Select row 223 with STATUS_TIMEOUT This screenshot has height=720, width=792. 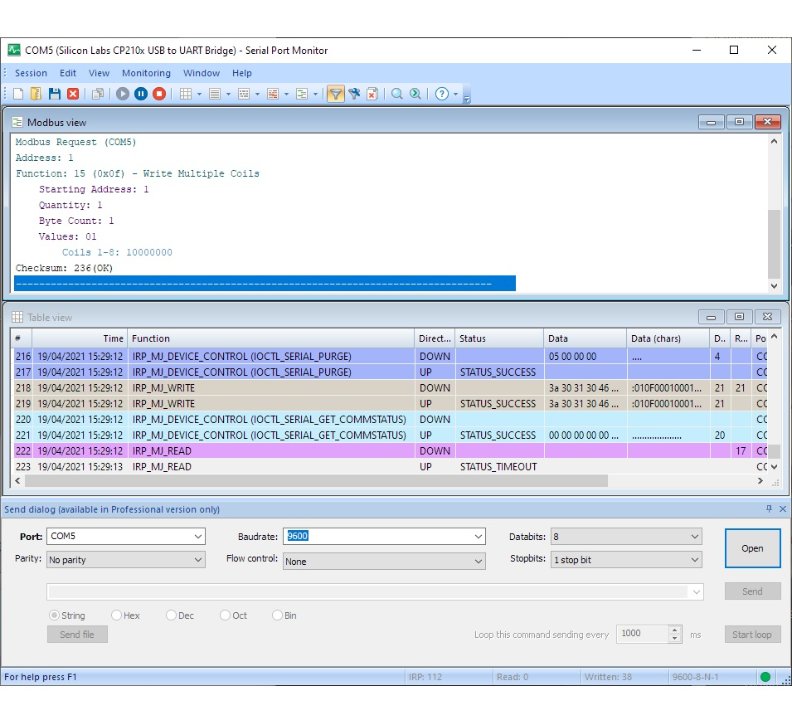pos(390,466)
